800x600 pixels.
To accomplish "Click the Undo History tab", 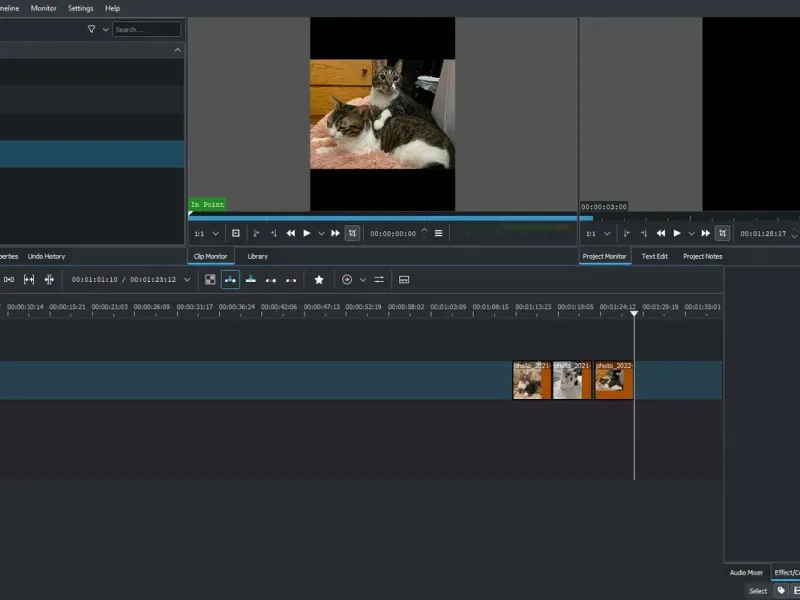I will pos(46,256).
